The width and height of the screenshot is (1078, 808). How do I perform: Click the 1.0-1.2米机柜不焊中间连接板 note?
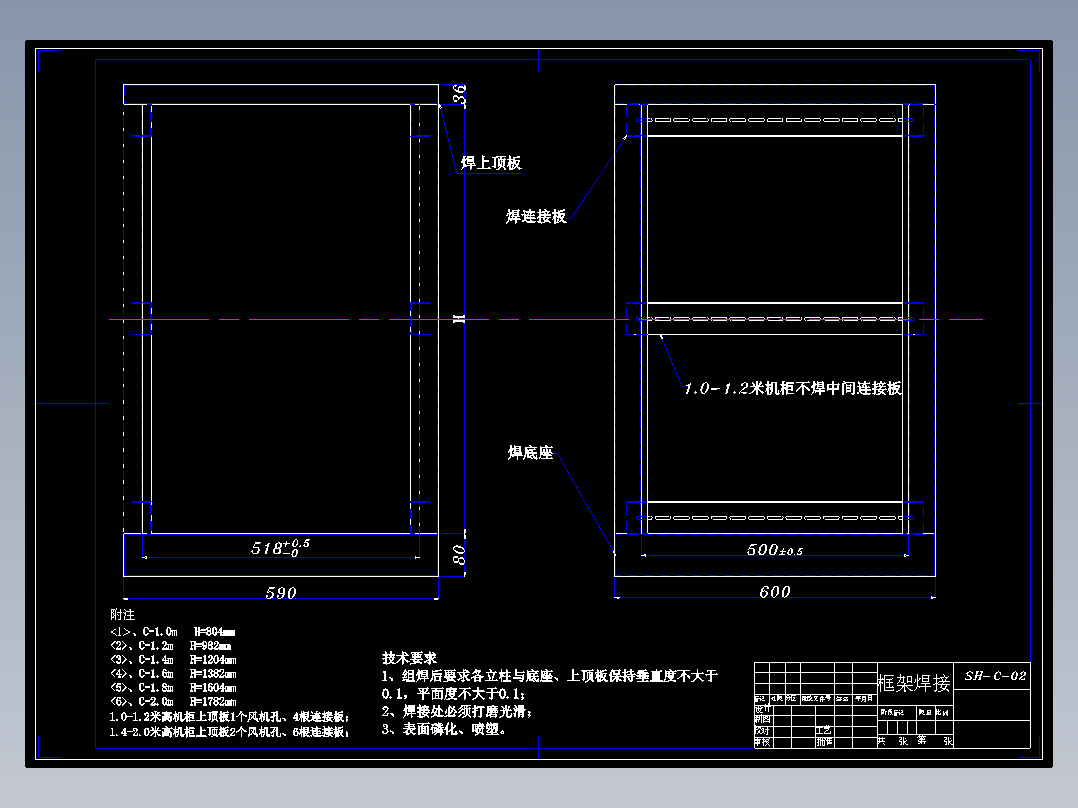click(x=795, y=386)
